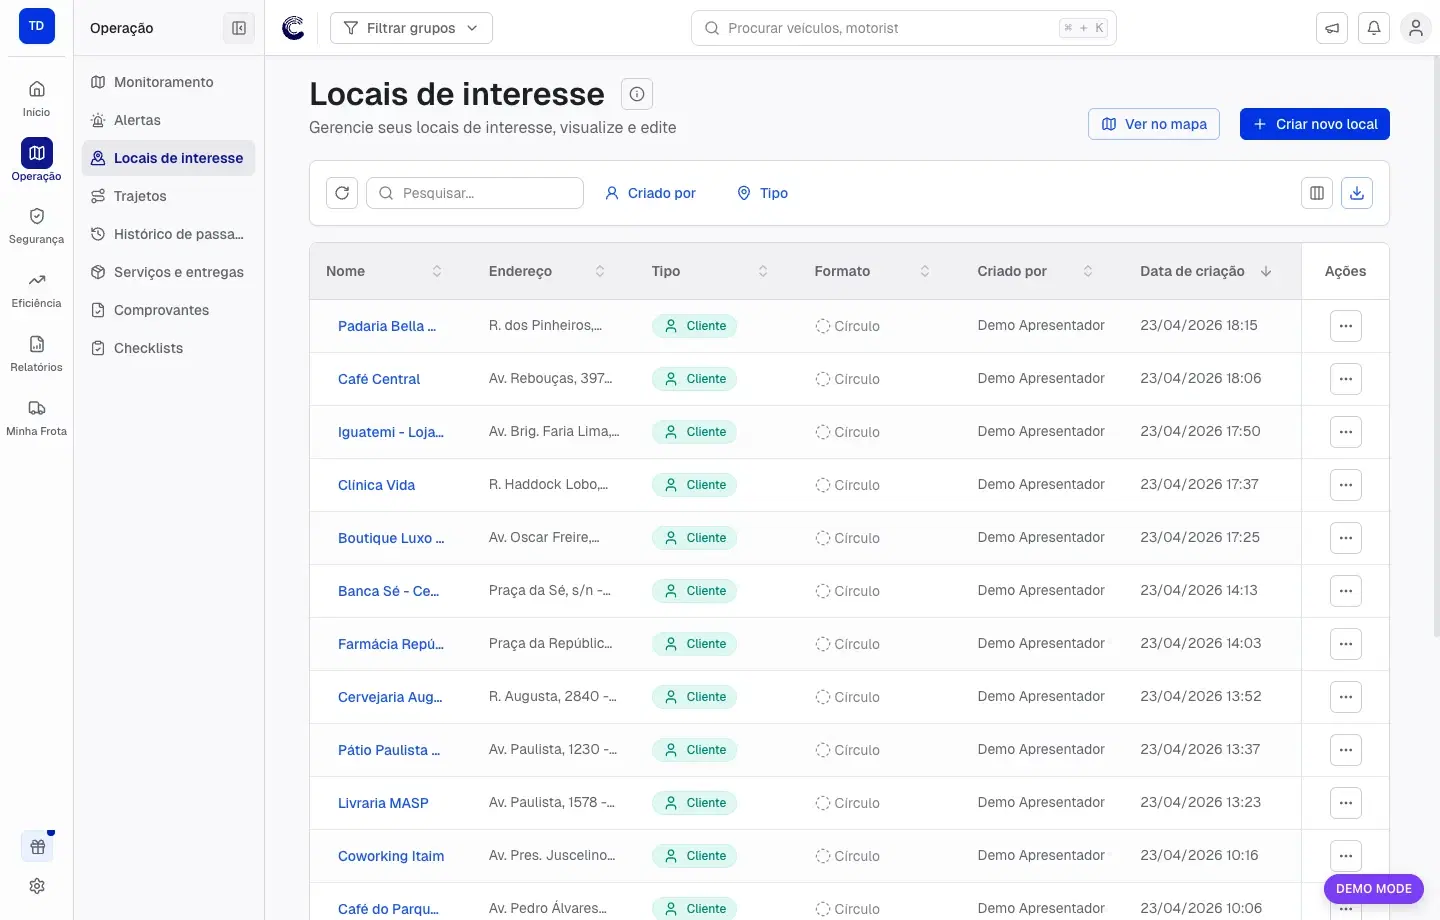This screenshot has width=1440, height=920.
Task: Open the gift icon with notification dot
Action: [x=37, y=846]
